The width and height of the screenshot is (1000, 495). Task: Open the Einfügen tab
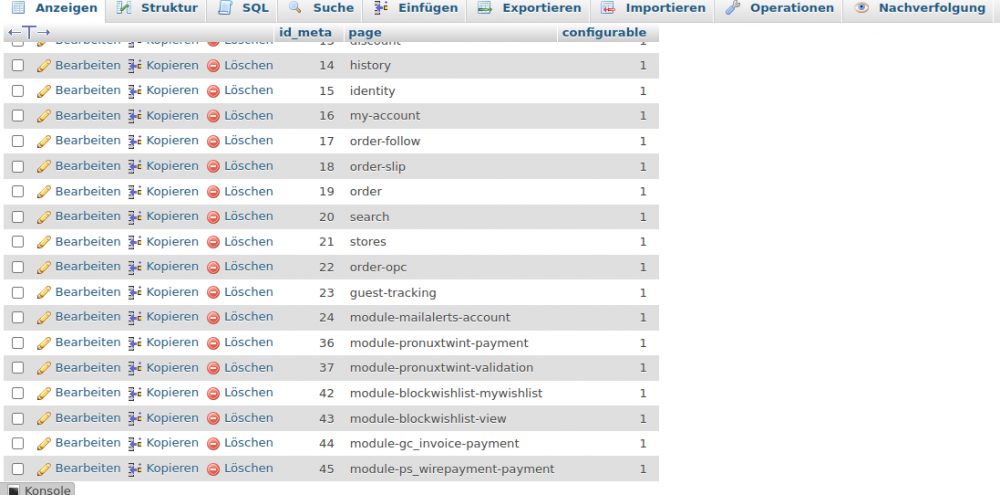click(415, 9)
